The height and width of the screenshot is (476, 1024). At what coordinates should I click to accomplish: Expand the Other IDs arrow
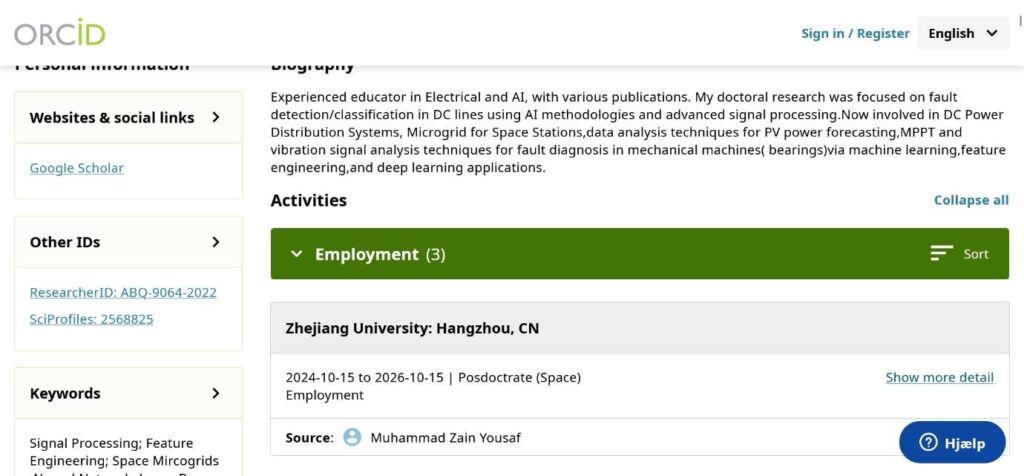point(216,242)
